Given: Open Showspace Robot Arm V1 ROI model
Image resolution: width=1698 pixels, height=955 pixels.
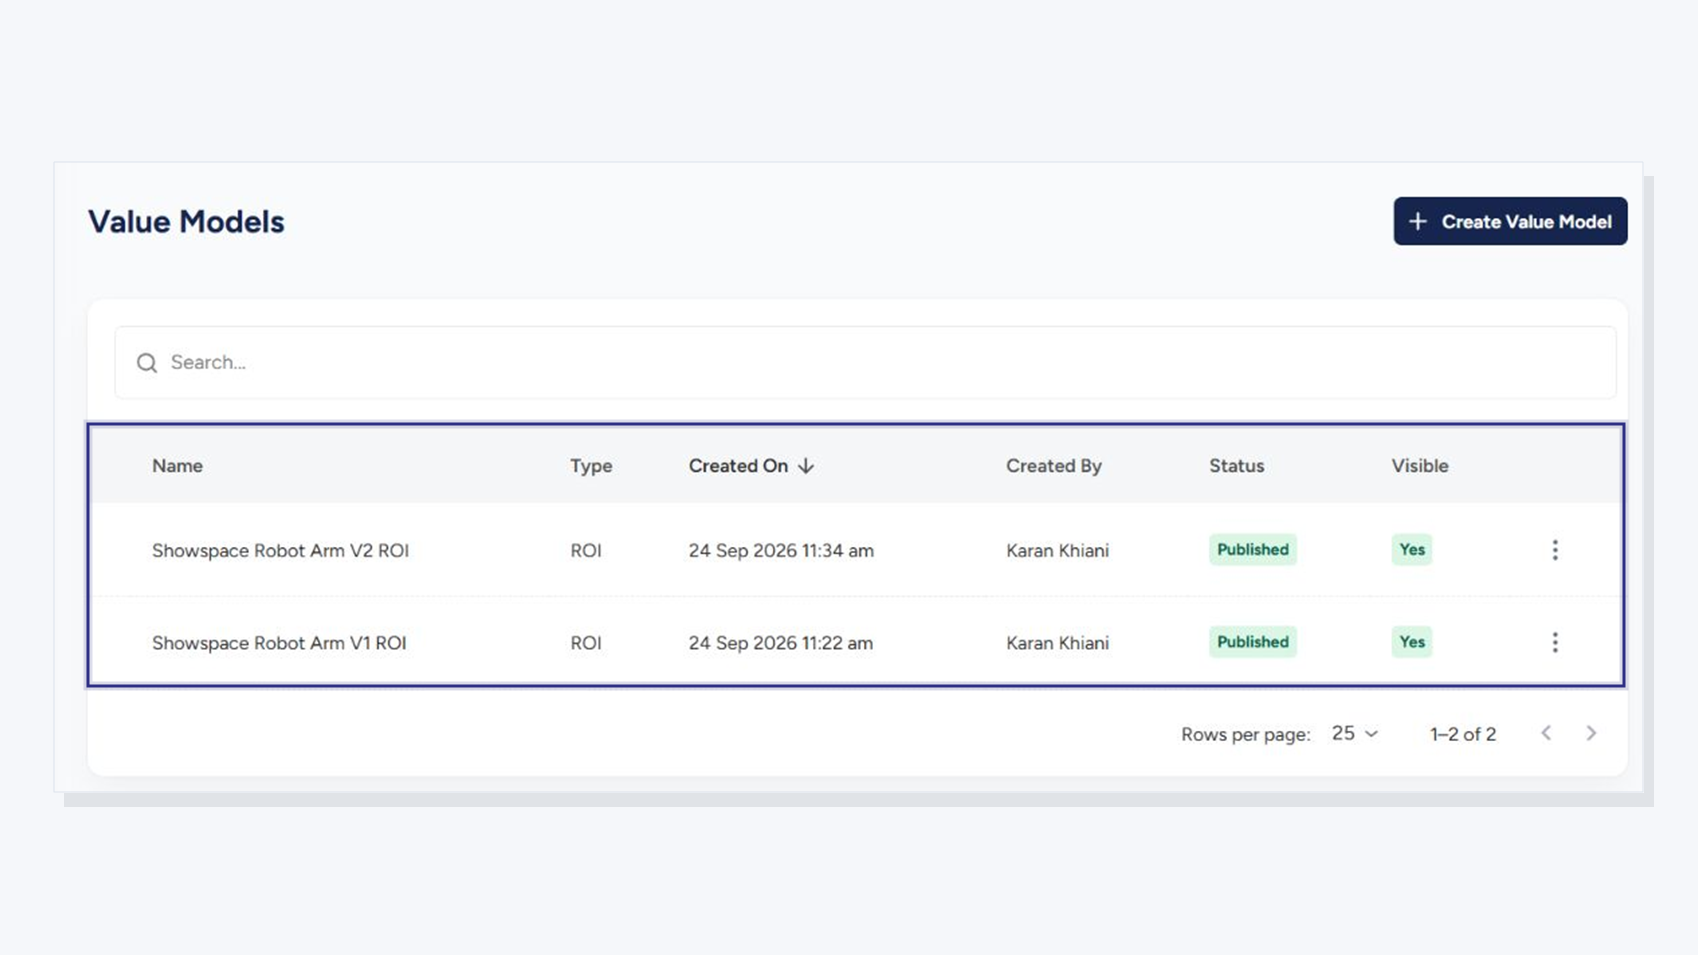Looking at the screenshot, I should 279,643.
